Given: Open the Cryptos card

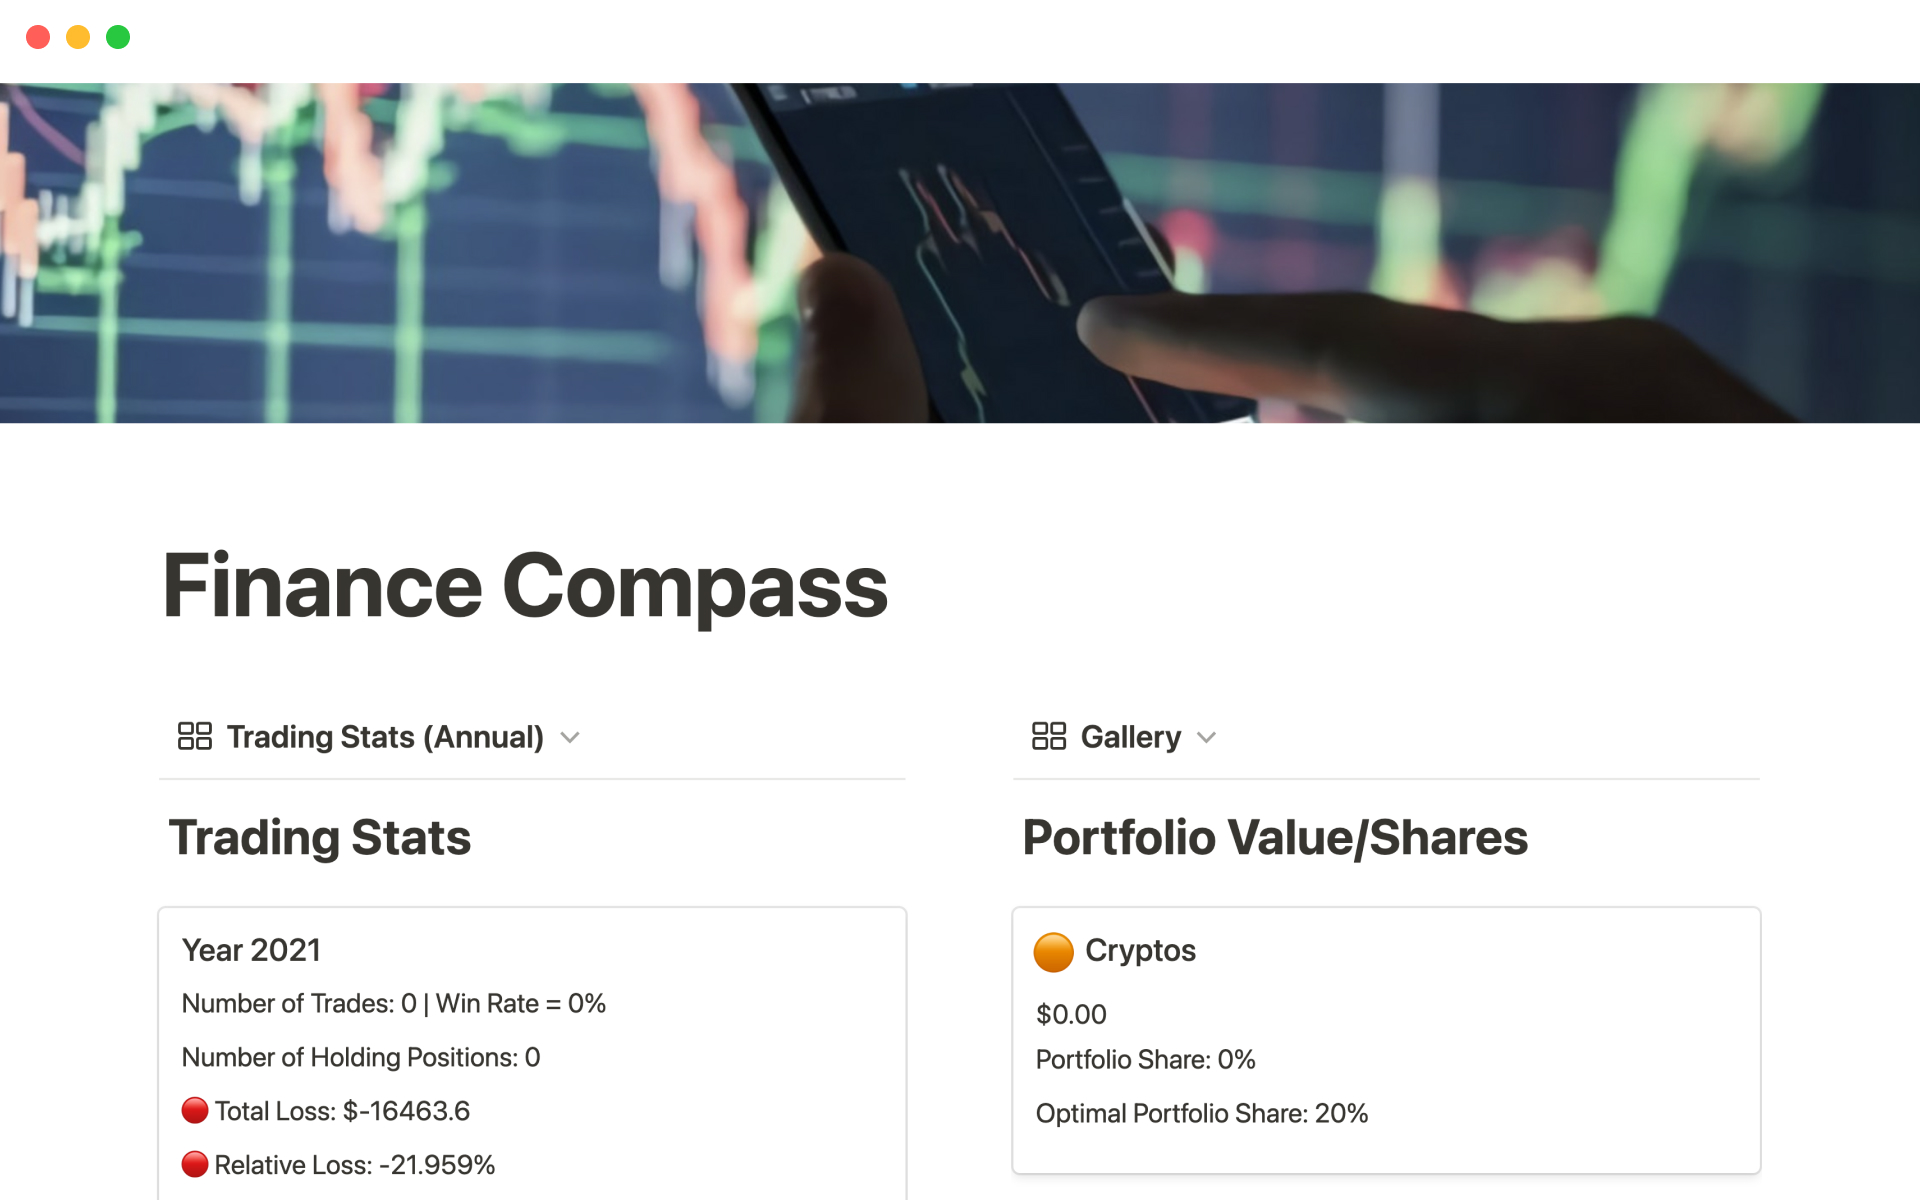Looking at the screenshot, I should (x=1385, y=1040).
